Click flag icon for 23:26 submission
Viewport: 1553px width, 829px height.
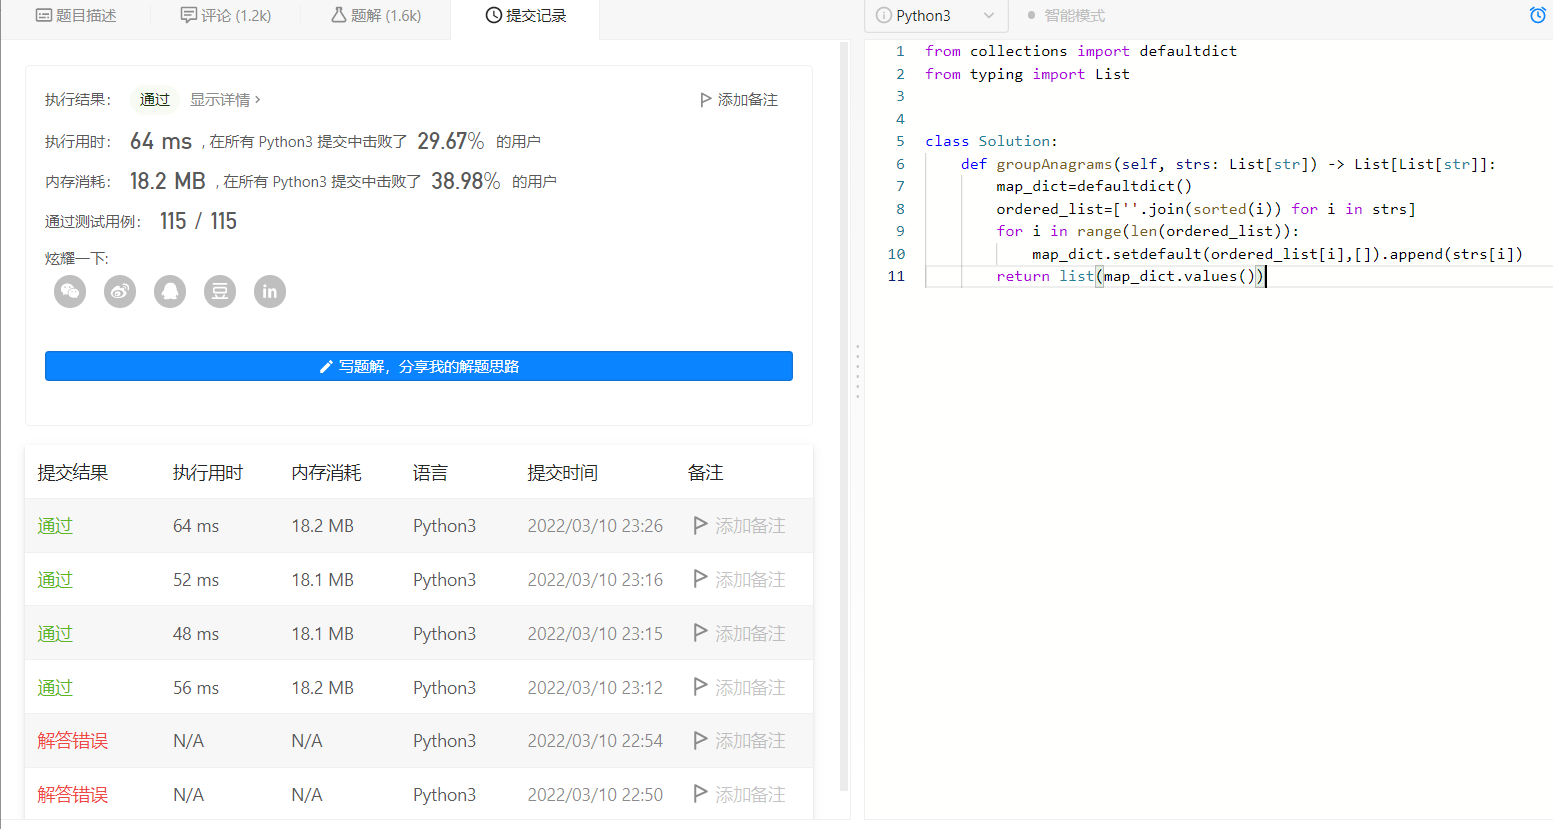[x=700, y=525]
